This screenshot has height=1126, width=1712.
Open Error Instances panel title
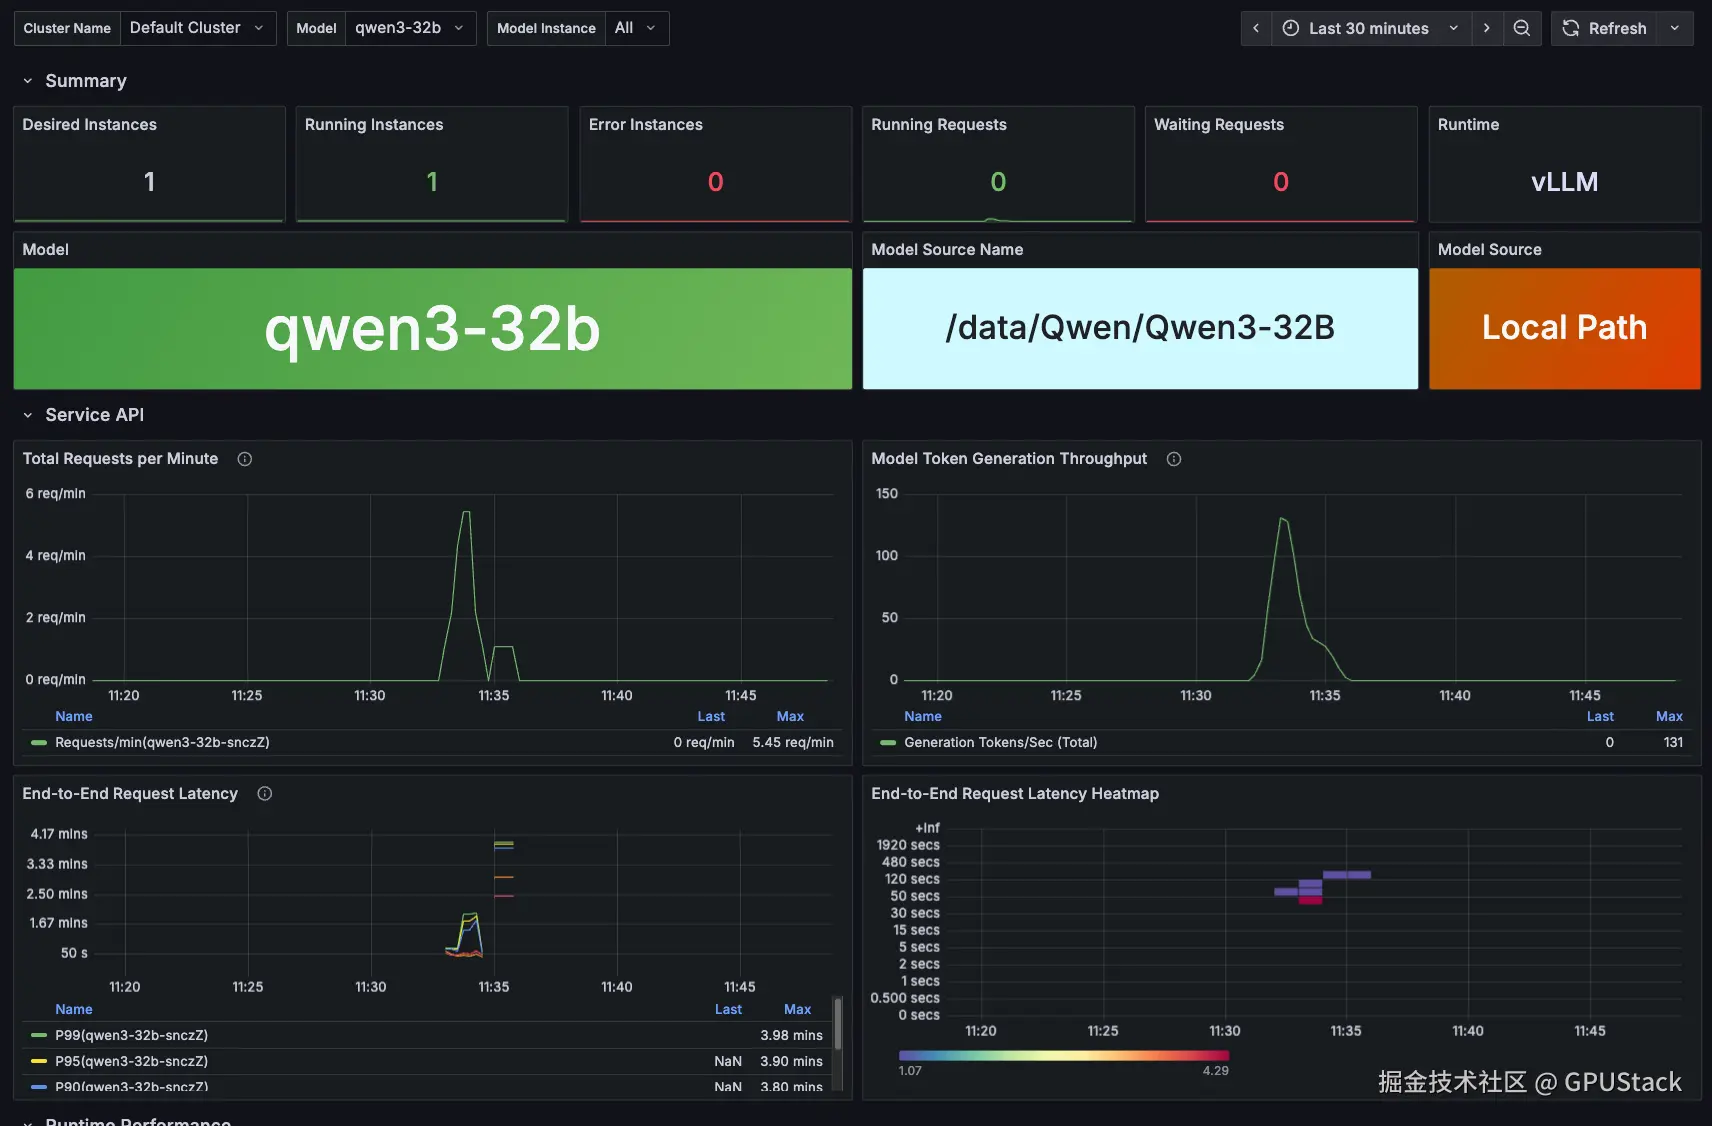[x=646, y=125]
